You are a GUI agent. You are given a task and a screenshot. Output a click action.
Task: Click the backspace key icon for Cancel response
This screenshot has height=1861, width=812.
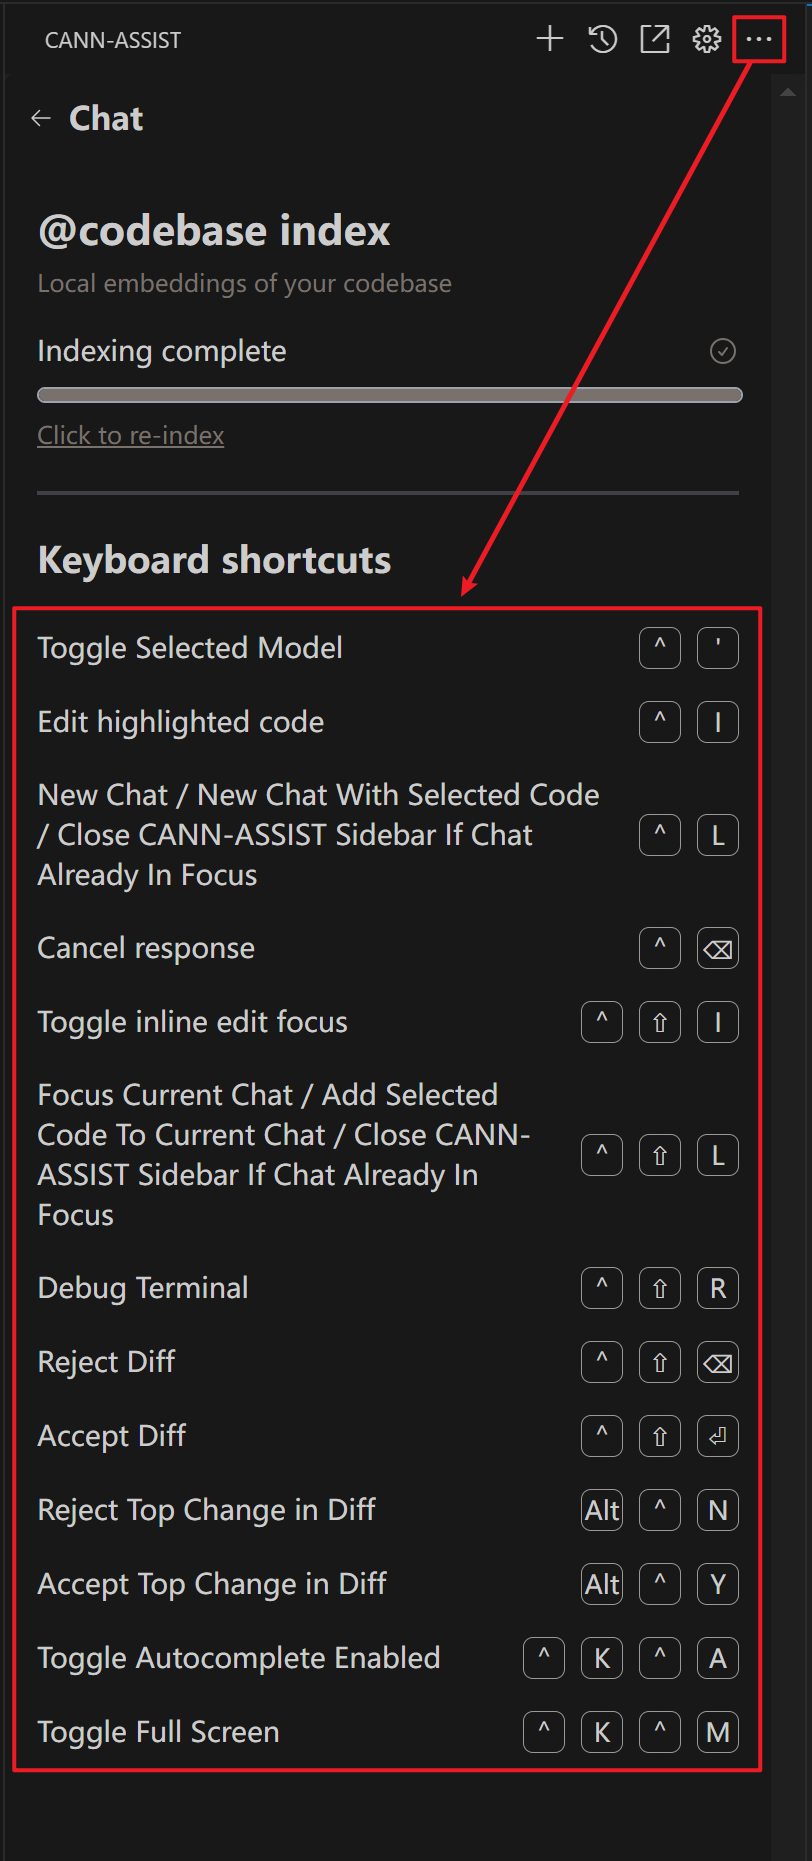[x=717, y=949]
